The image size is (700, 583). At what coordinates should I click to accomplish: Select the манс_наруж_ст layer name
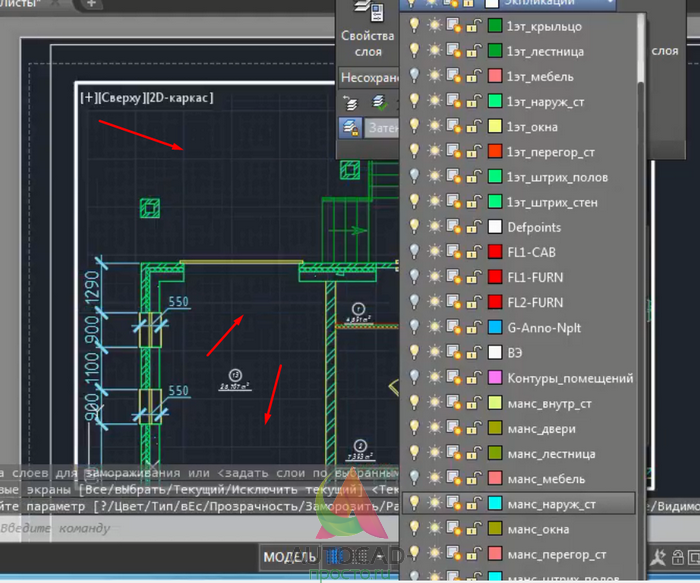point(551,504)
